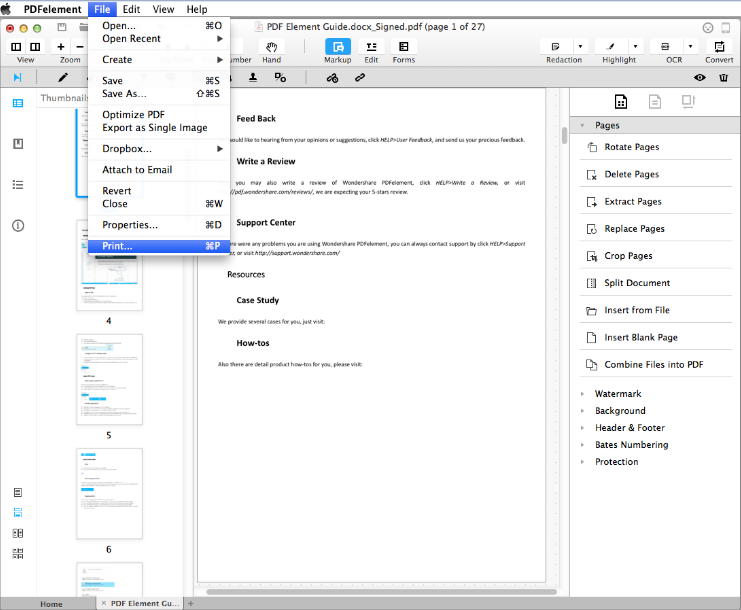Screen dimensions: 741x610
Task: Expand the Header & Footer section
Action: (x=583, y=428)
